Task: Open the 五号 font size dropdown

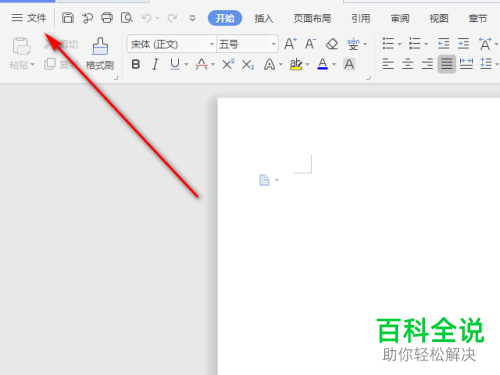Action: pos(274,44)
